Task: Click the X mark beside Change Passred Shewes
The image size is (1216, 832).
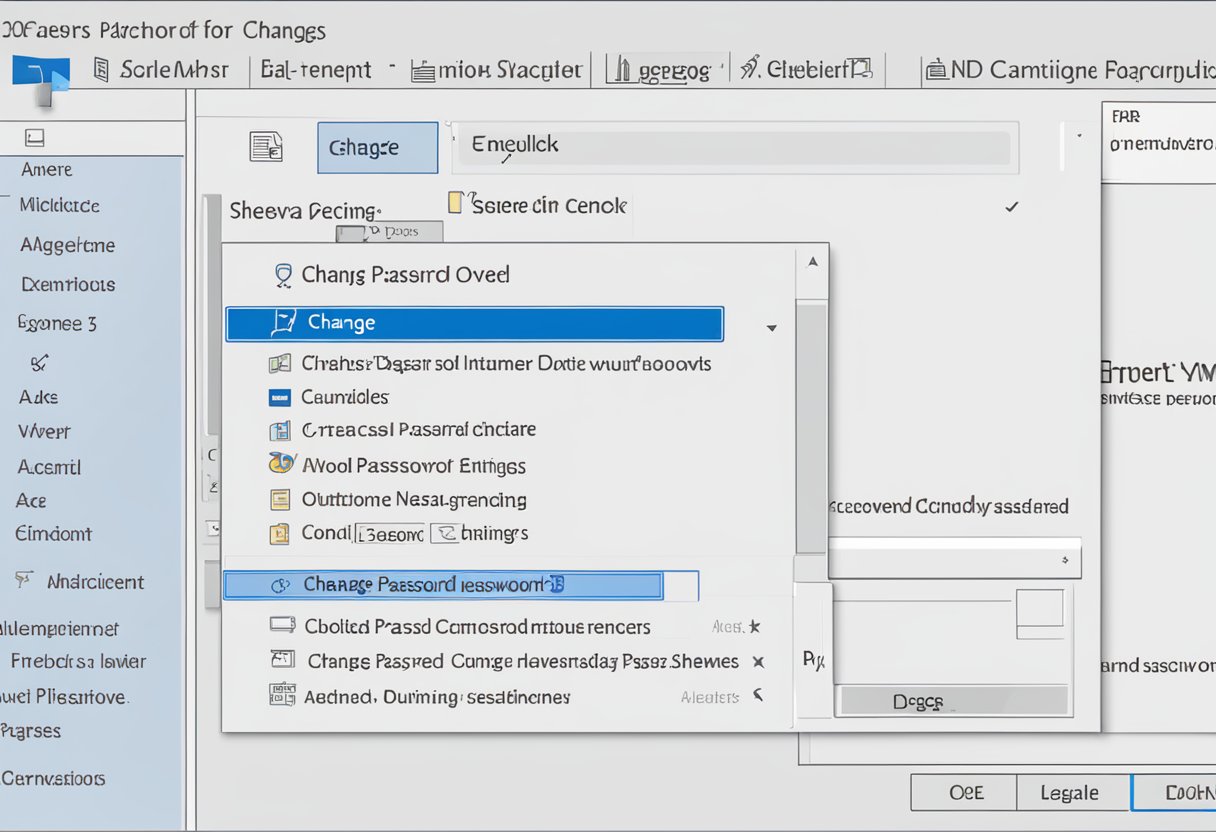Action: pyautogui.click(x=757, y=661)
